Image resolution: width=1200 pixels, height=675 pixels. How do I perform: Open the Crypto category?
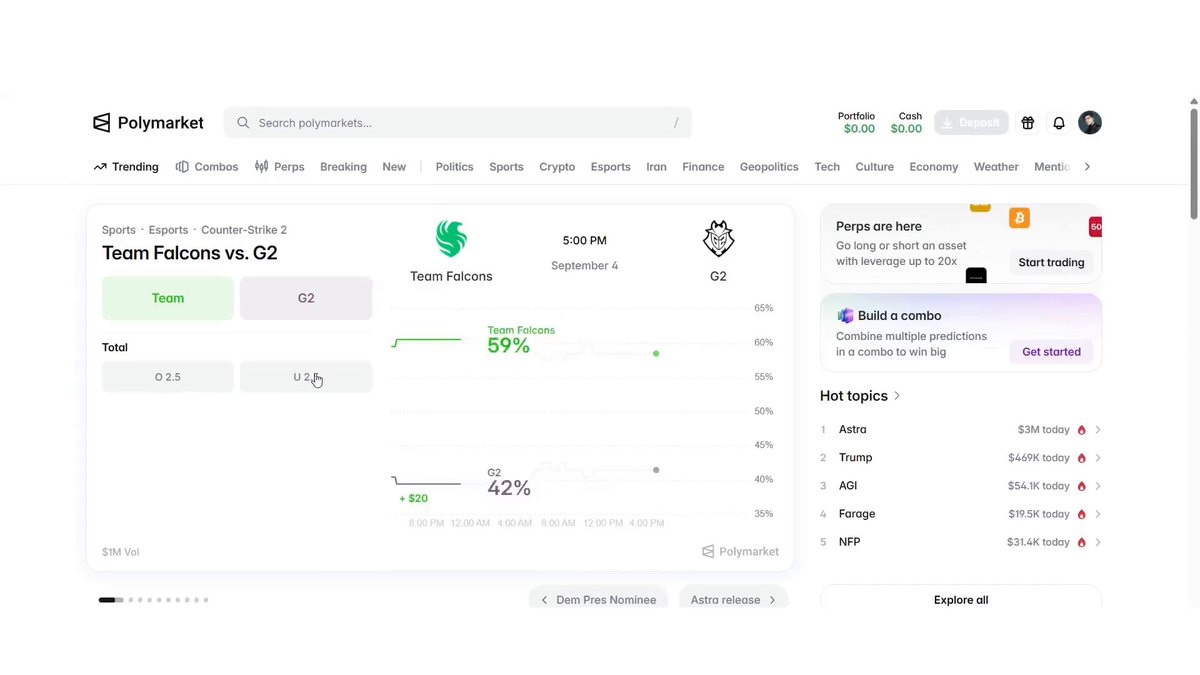(x=557, y=167)
